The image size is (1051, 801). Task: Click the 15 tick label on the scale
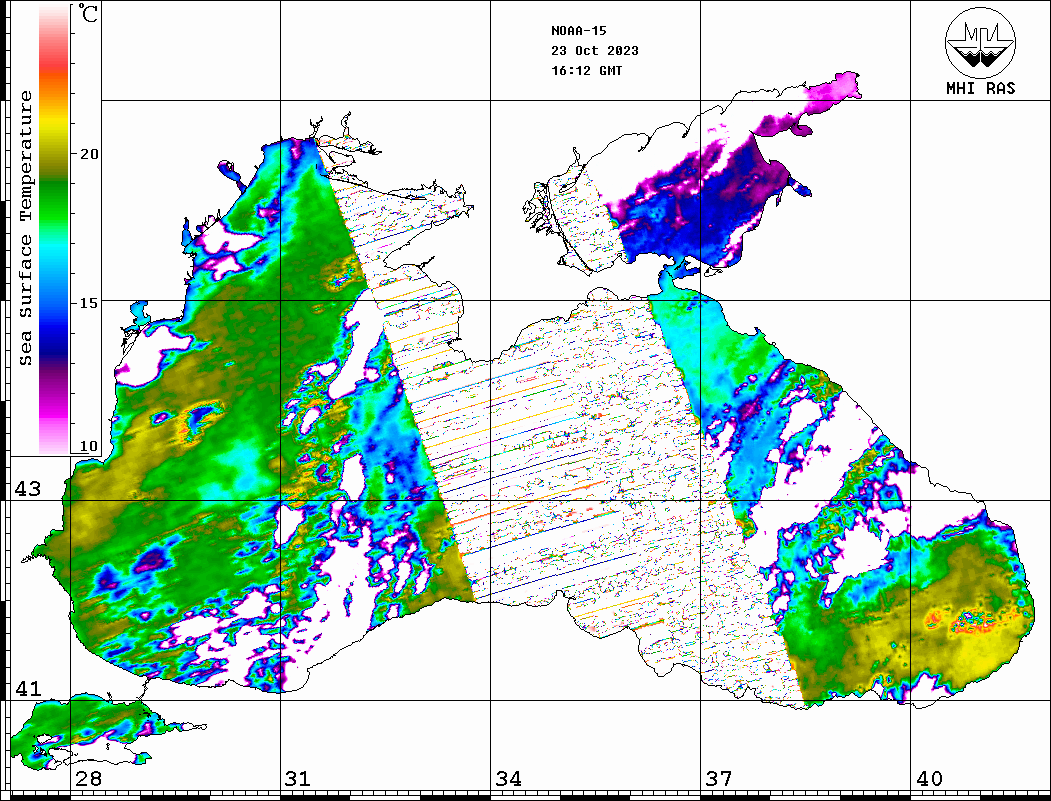coord(88,303)
